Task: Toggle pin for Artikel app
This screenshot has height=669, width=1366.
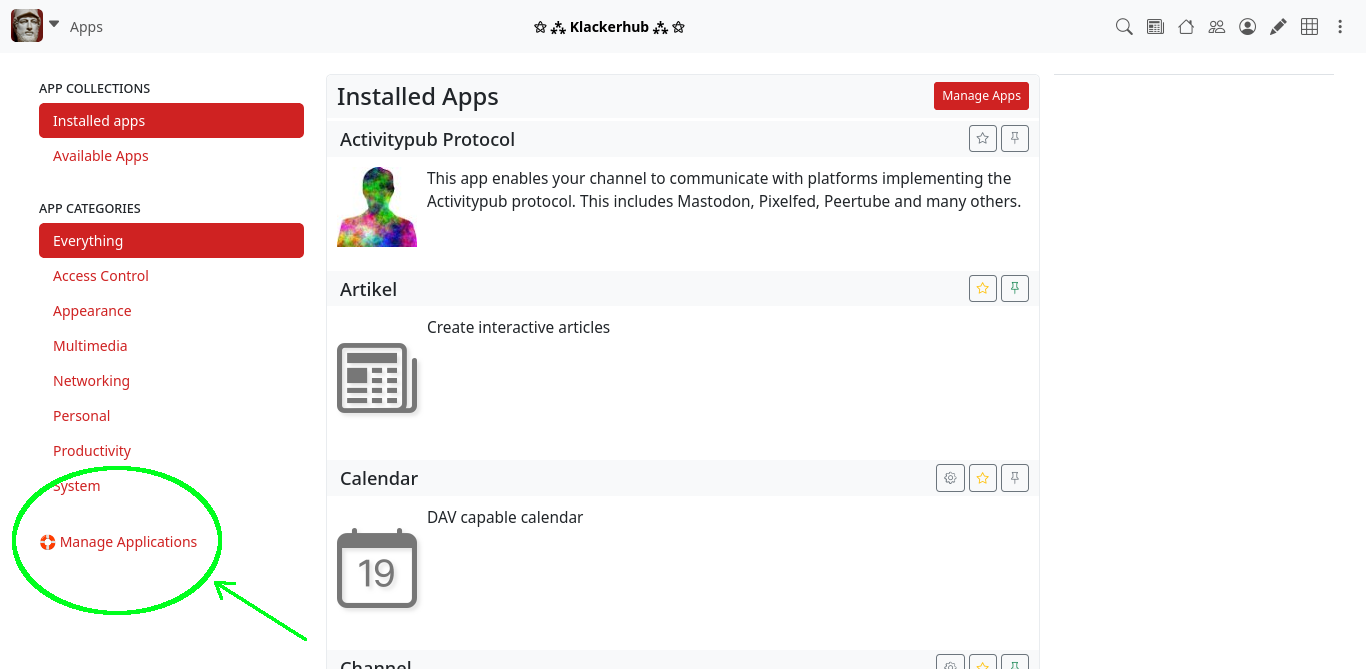Action: click(1015, 289)
